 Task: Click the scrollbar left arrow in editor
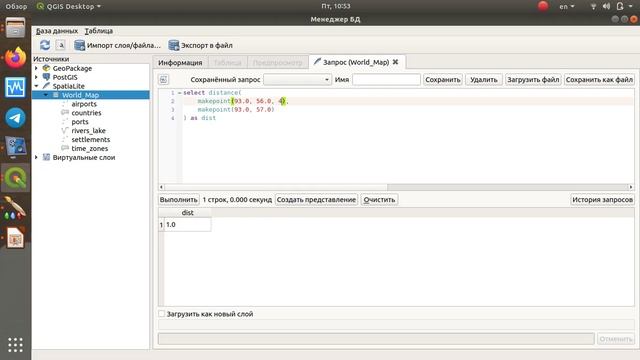tap(162, 187)
